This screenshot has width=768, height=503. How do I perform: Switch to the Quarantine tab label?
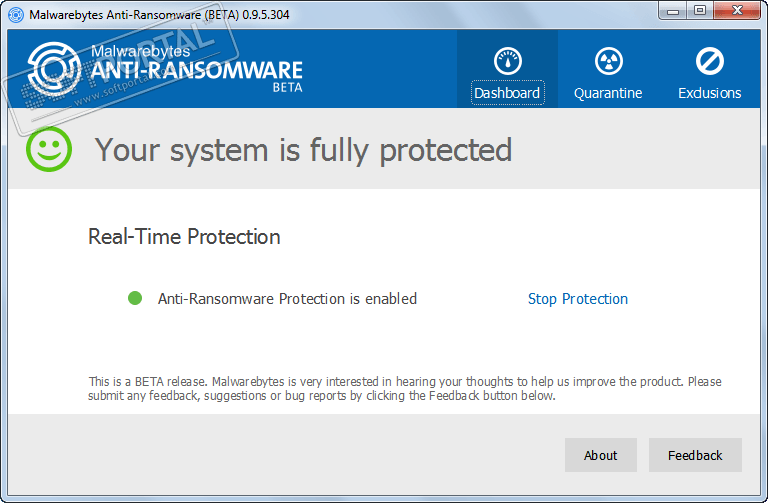tap(608, 93)
